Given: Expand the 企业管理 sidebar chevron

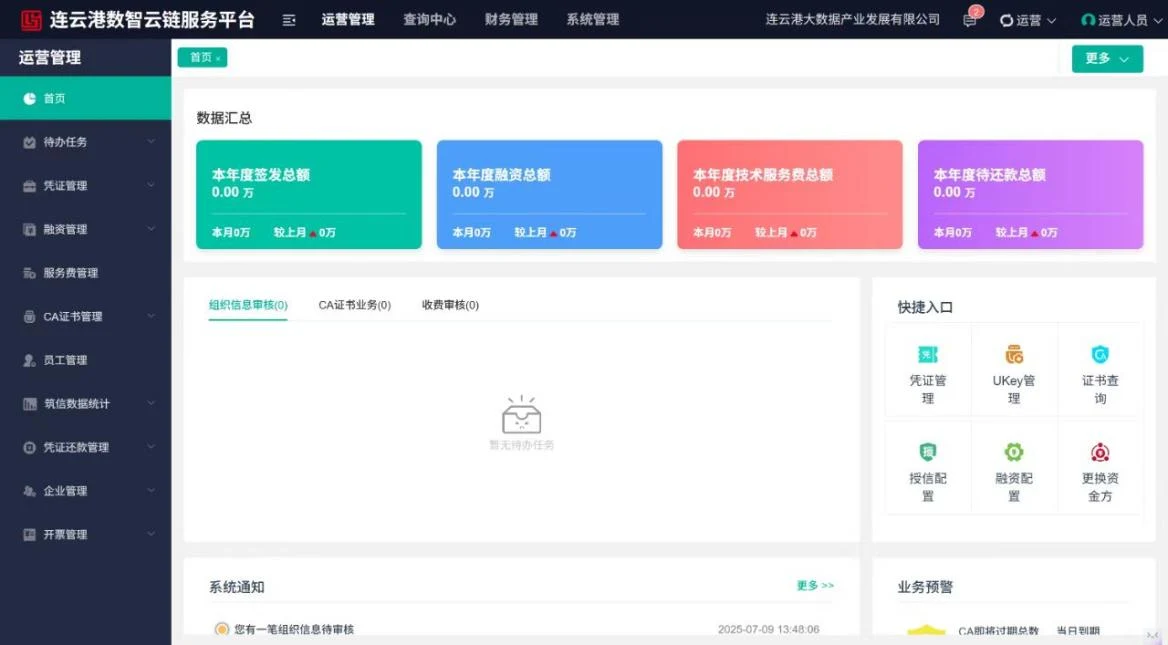Looking at the screenshot, I should click(151, 490).
